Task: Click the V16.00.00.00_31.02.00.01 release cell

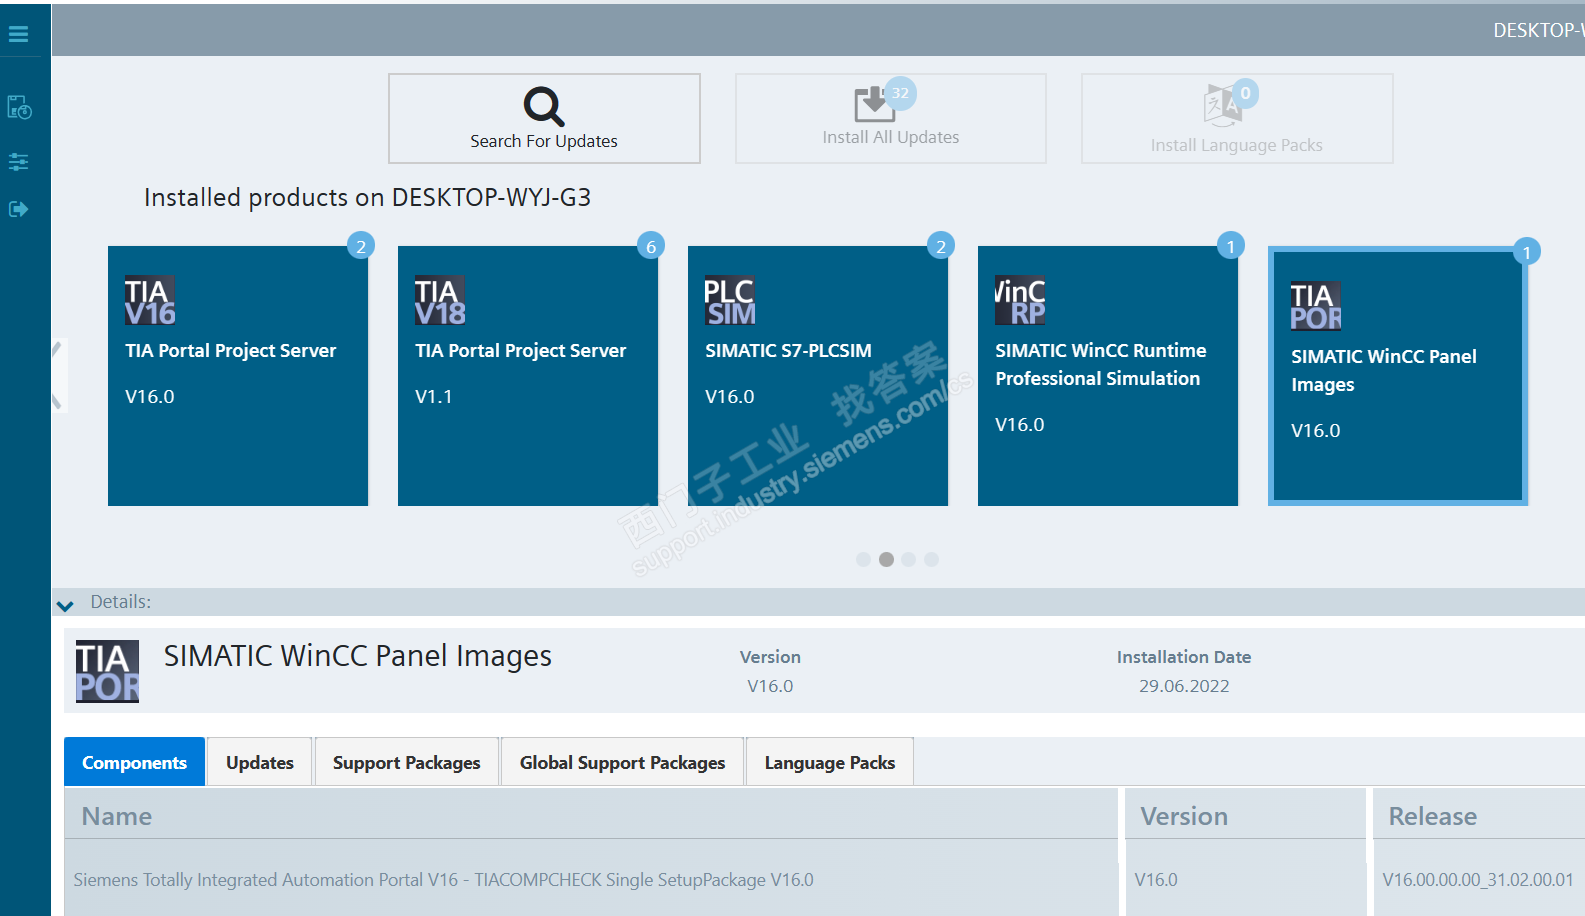Action: click(1478, 880)
